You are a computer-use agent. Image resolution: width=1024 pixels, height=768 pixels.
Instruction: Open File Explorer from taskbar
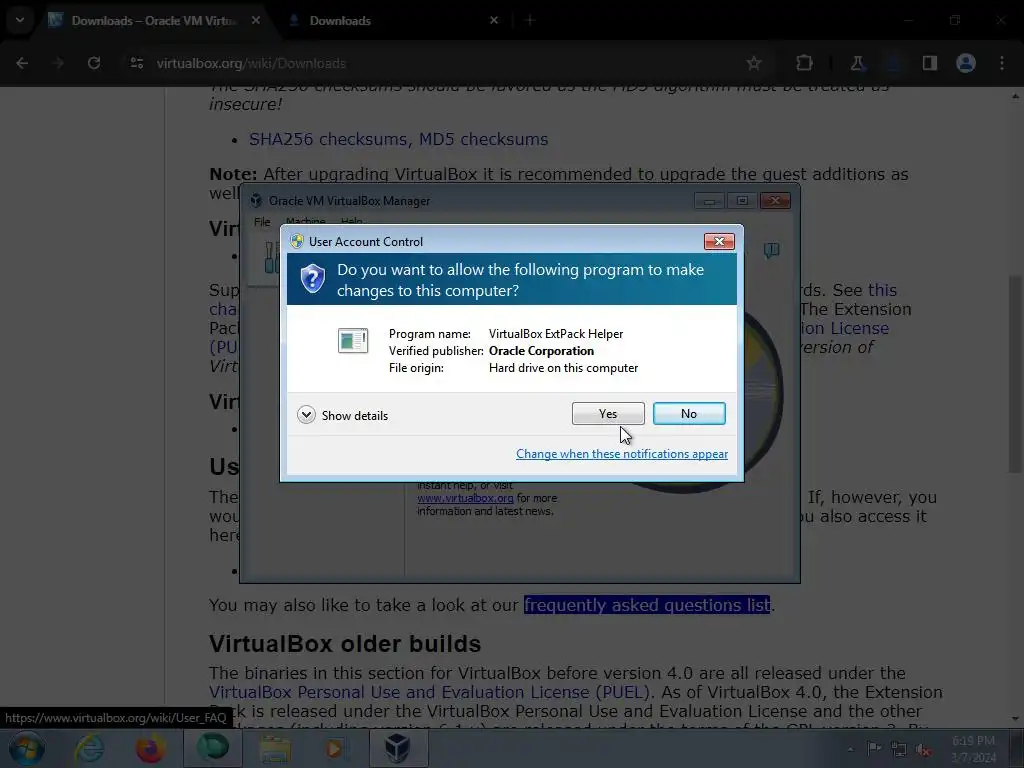click(x=275, y=749)
